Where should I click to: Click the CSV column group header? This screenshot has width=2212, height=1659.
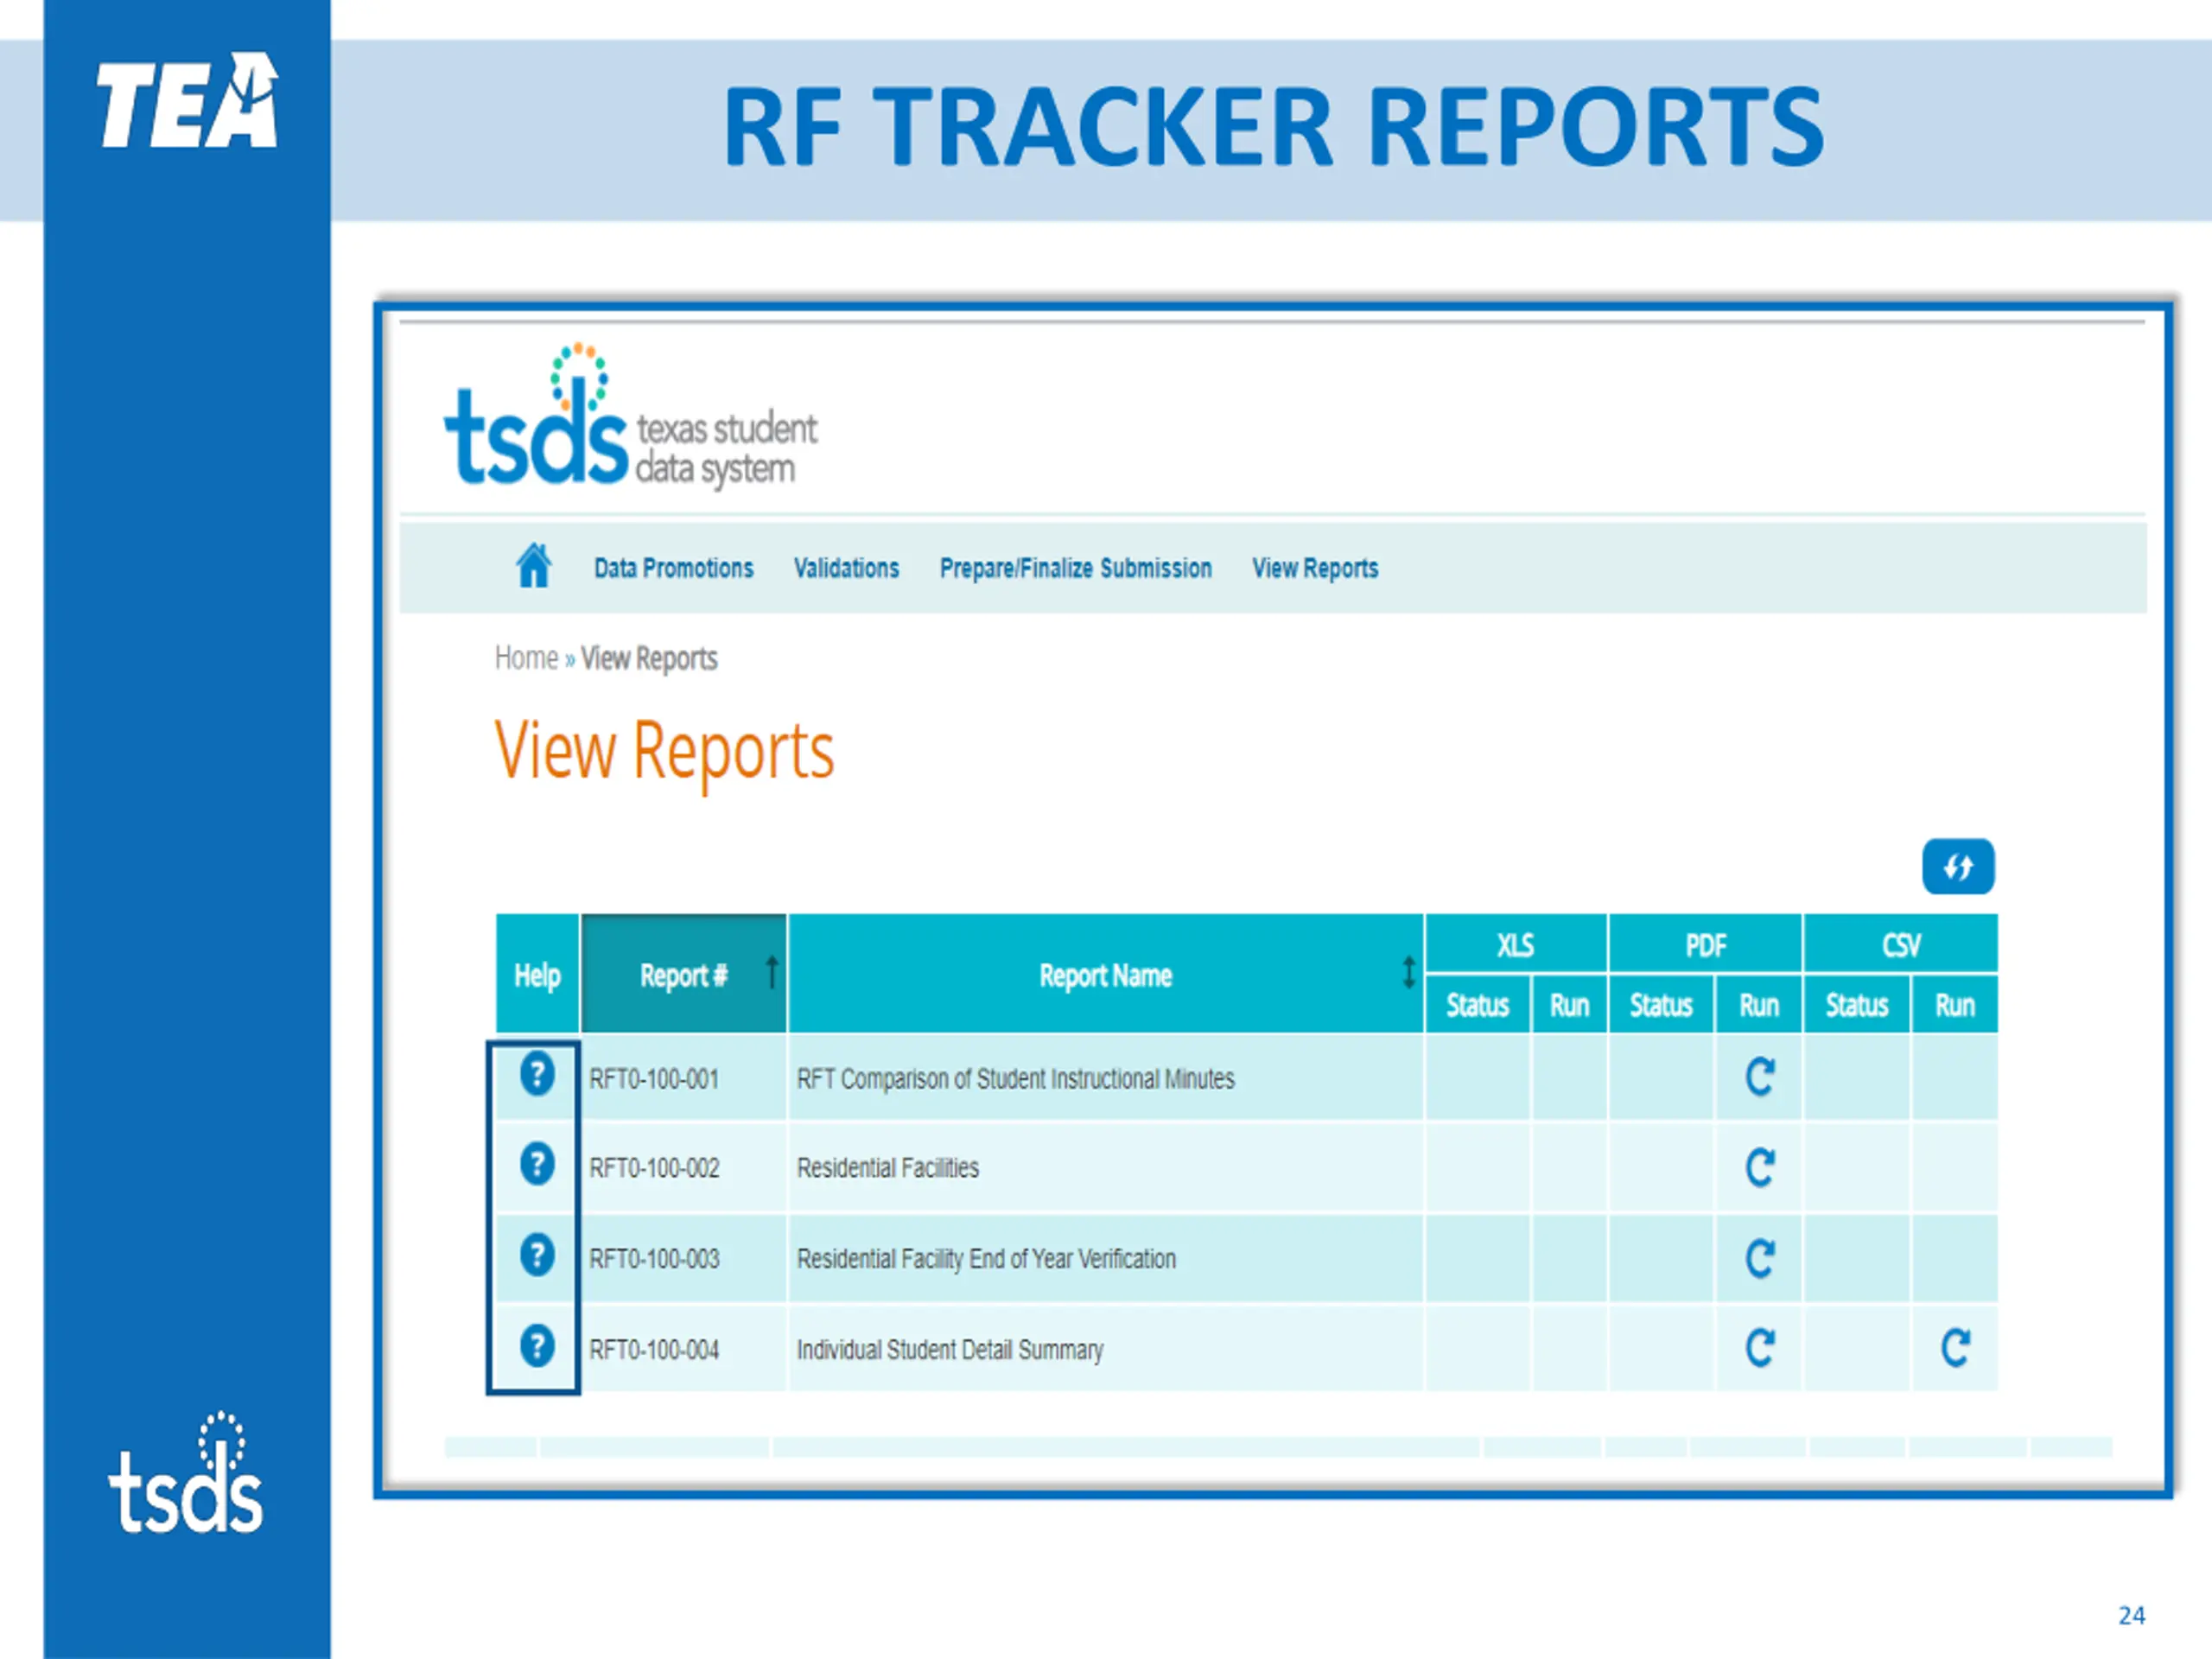point(1901,944)
